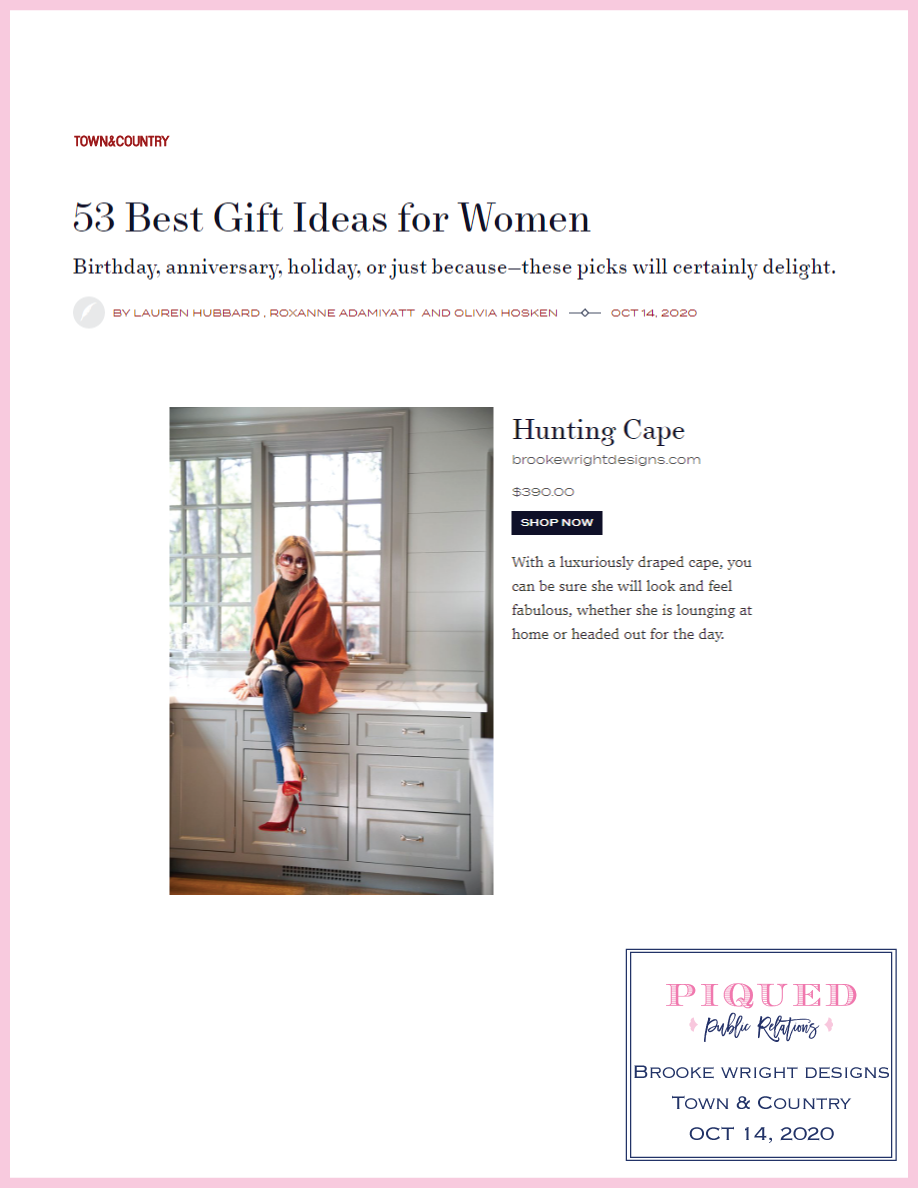Open Lauren Hubbard author link

coord(196,313)
